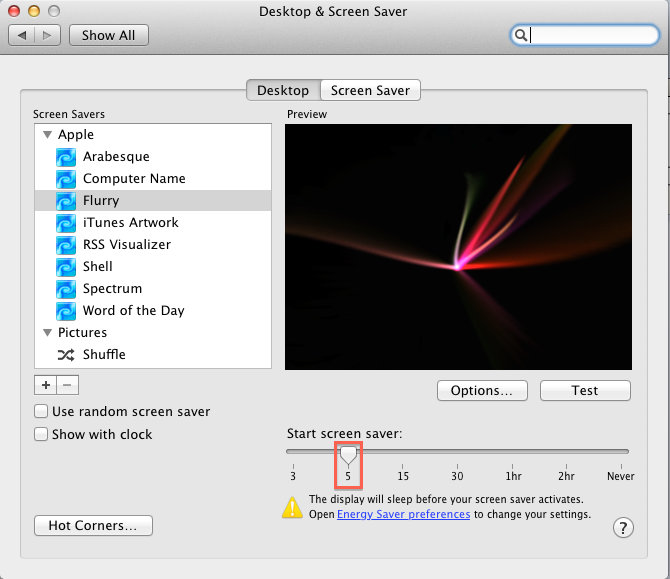Select iTunes Artwork in the list
The height and width of the screenshot is (579, 670).
pyautogui.click(x=153, y=223)
